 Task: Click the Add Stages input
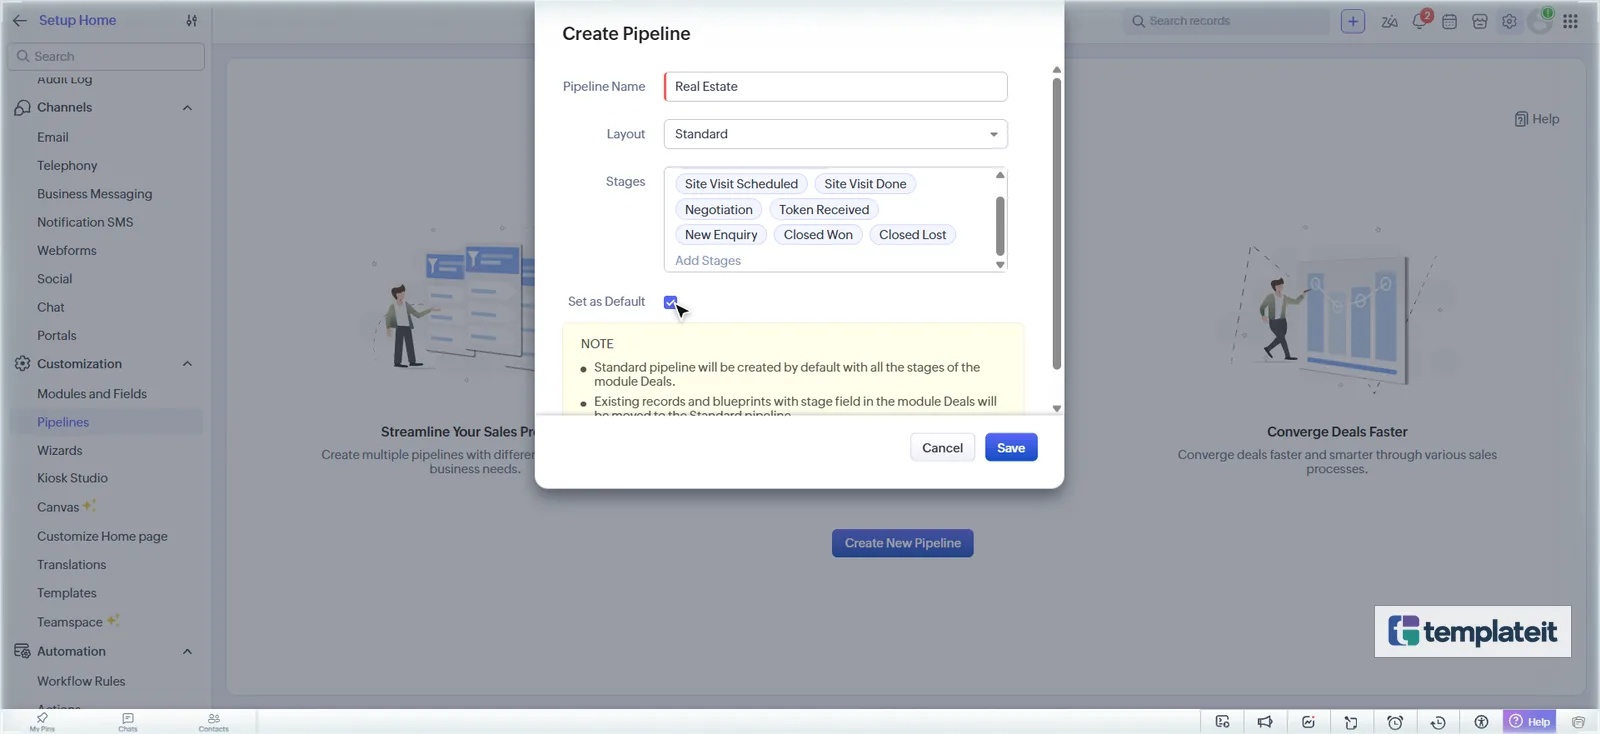pos(708,261)
